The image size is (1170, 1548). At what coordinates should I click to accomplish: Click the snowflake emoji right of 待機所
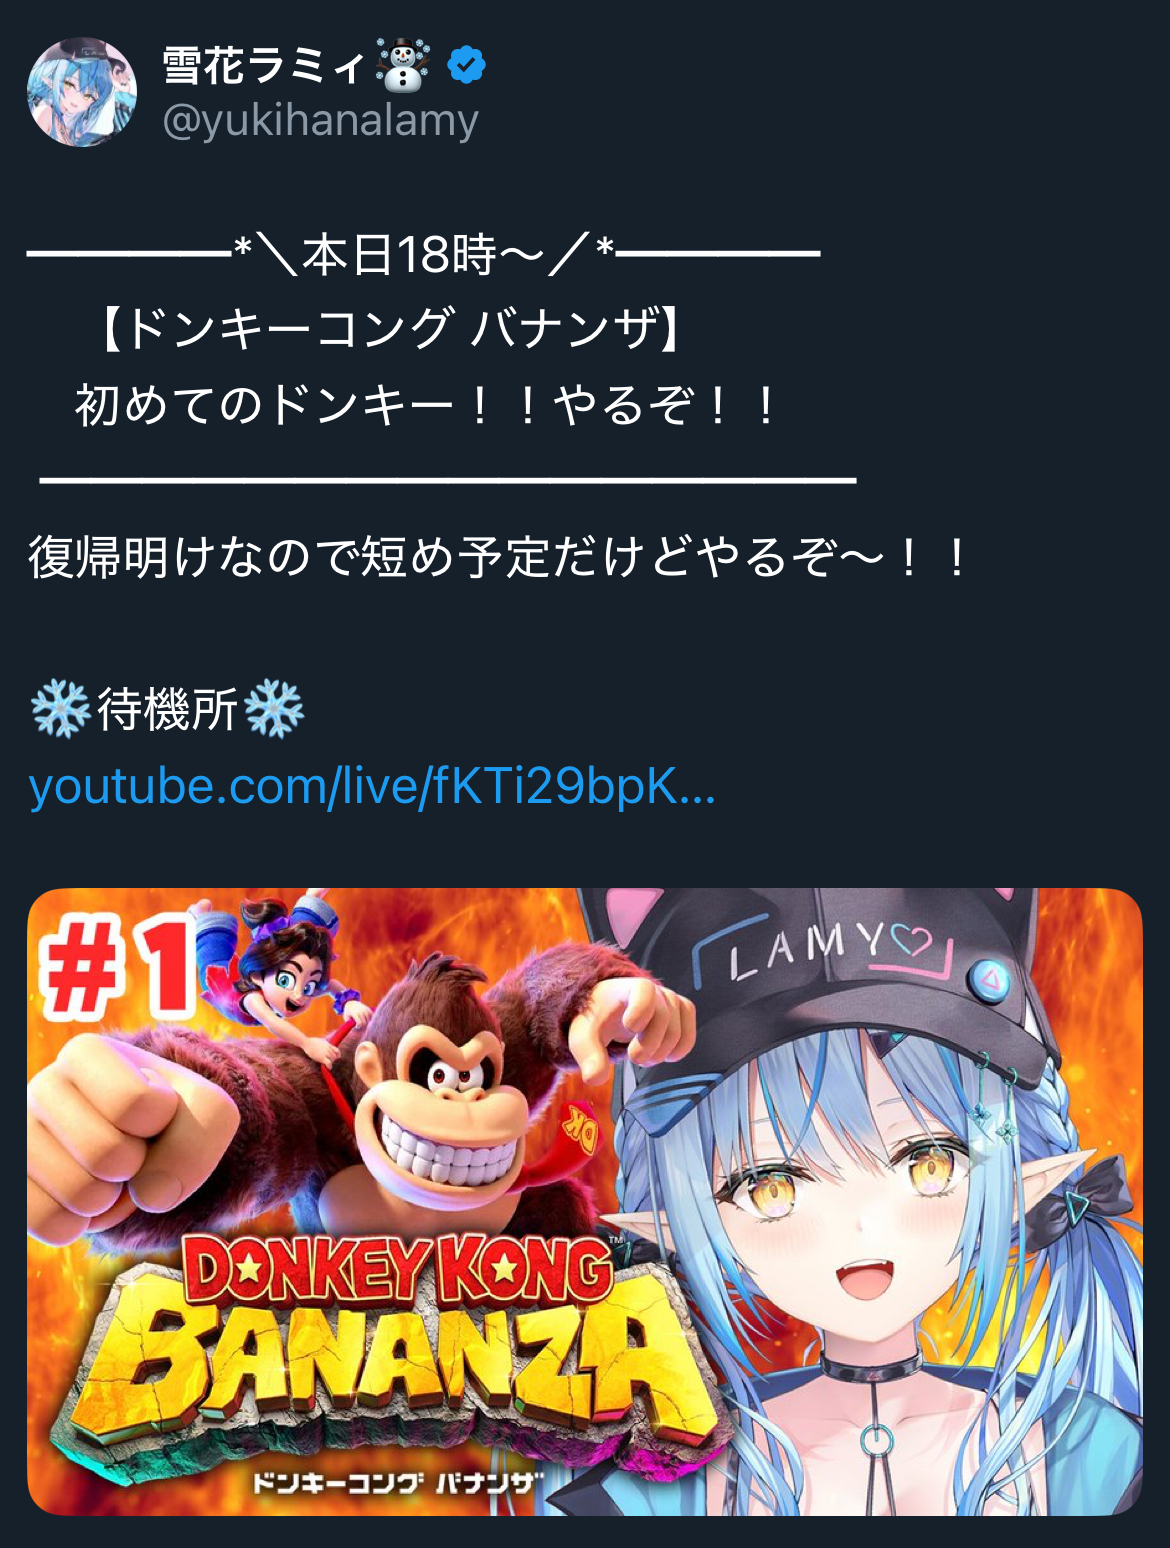[x=273, y=709]
